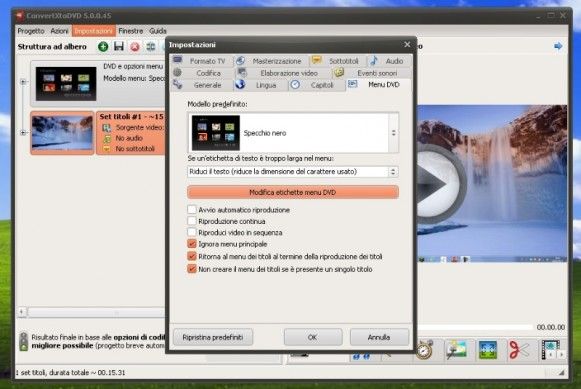Viewport: 581px width, 389px height.
Task: Click the status bar duration text
Action: (x=70, y=372)
